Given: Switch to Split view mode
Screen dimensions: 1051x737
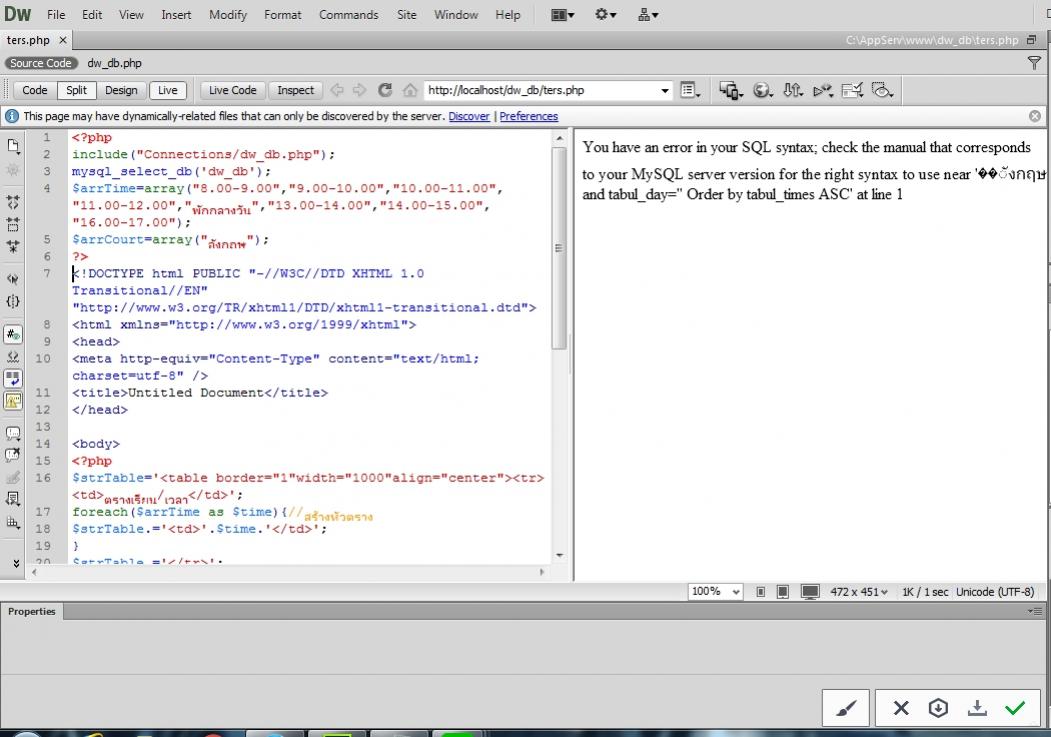Looking at the screenshot, I should 77,90.
